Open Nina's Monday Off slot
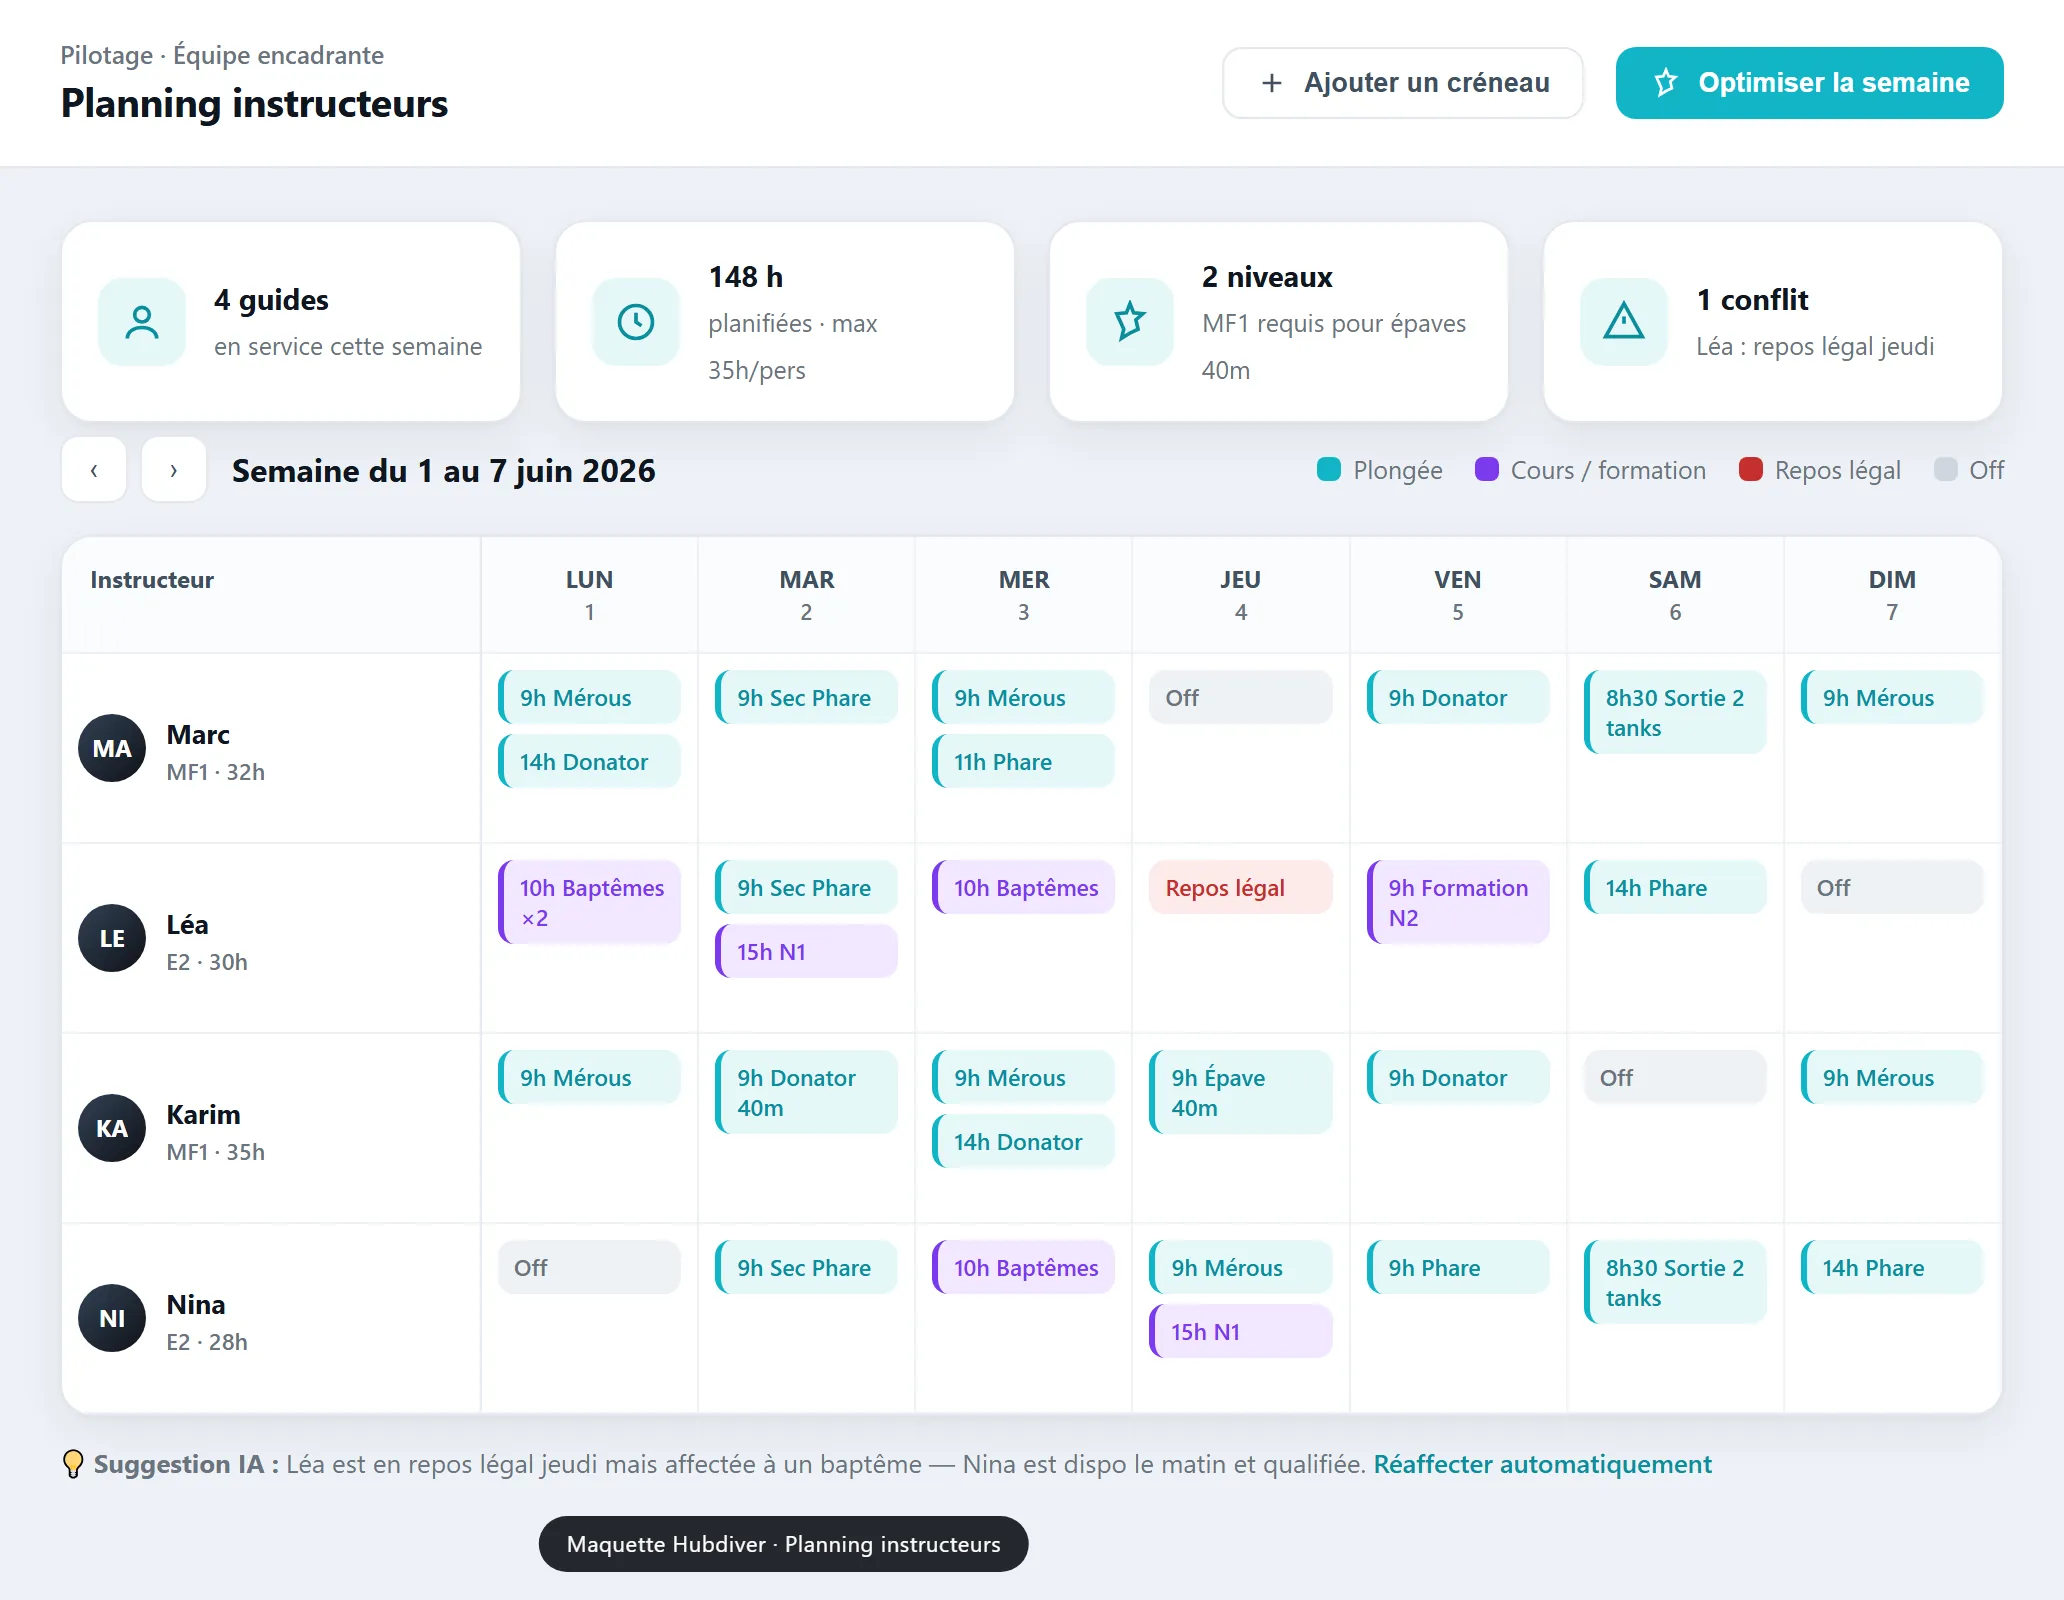Screen dimensions: 2064x1600 coord(589,1268)
